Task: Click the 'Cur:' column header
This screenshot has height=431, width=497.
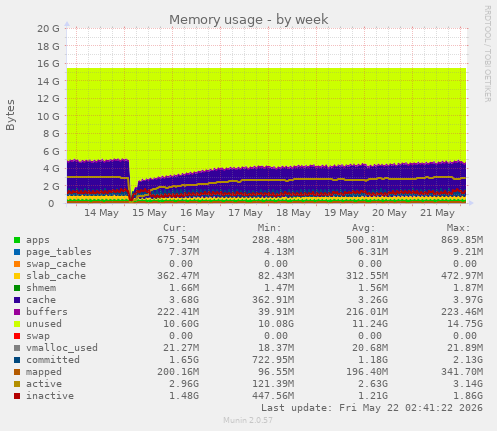Action: (175, 228)
